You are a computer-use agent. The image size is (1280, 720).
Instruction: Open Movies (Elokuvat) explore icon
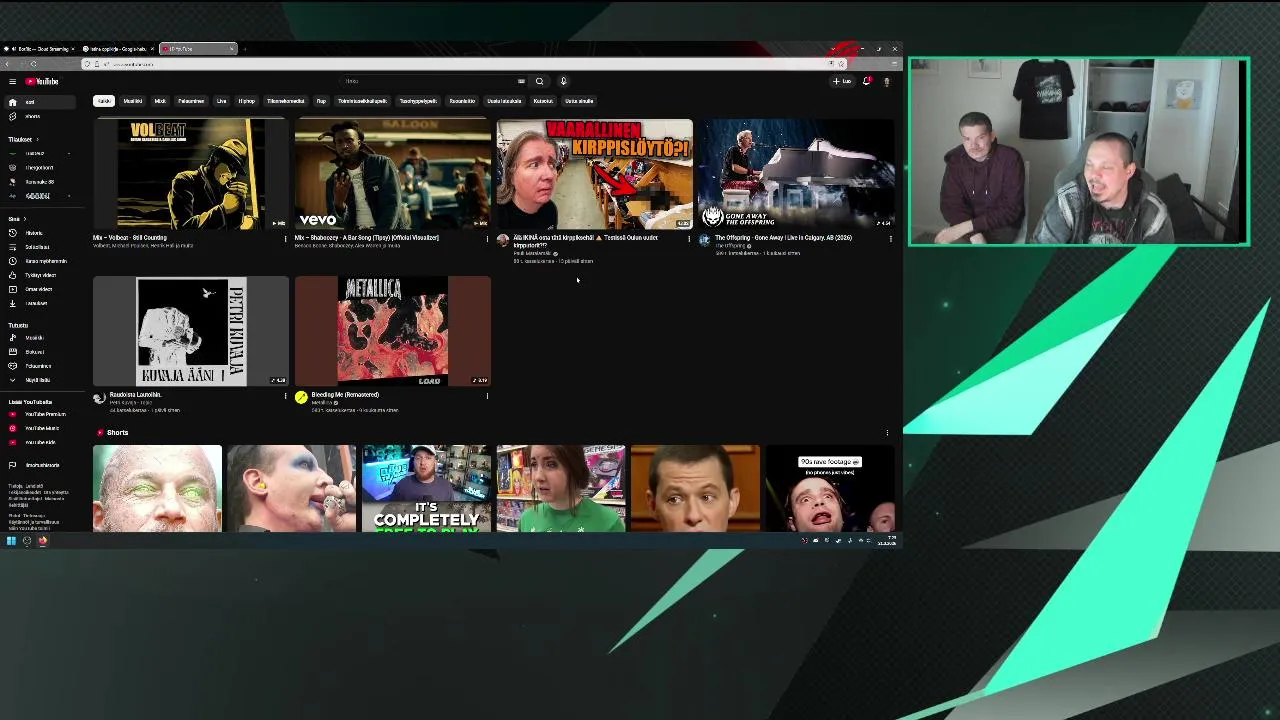[x=12, y=352]
